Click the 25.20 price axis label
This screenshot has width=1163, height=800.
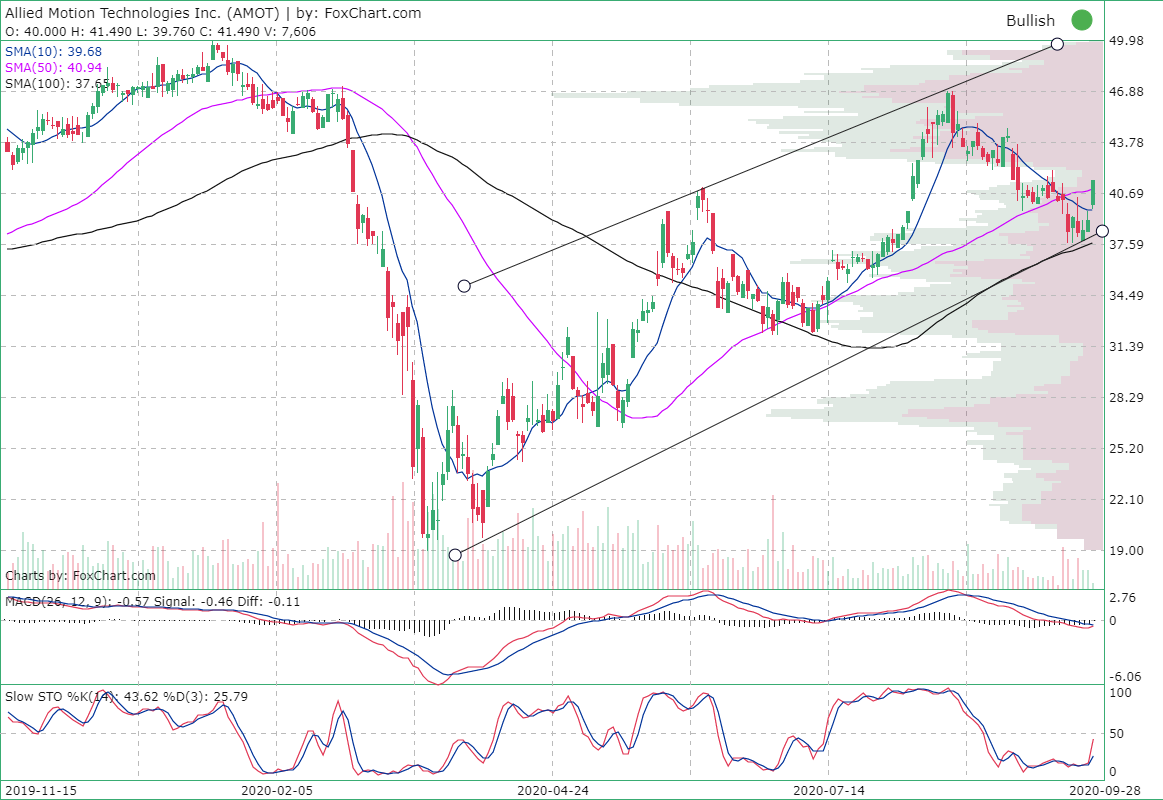[x=1125, y=449]
